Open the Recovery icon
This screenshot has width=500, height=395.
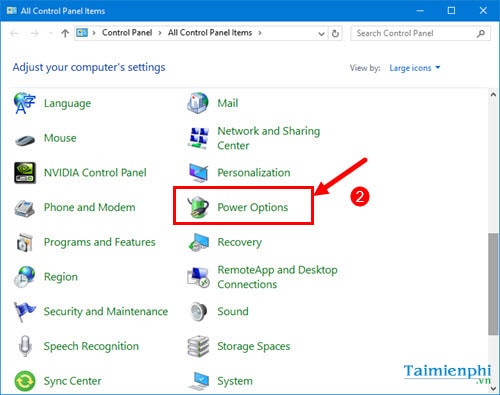198,242
